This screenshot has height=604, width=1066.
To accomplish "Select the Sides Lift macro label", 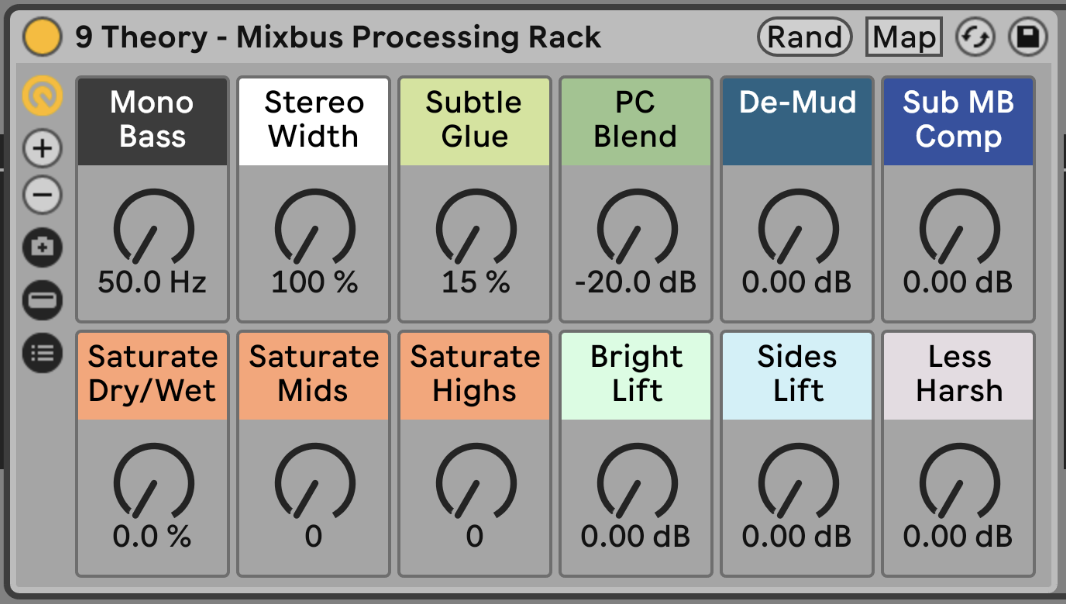I will point(797,375).
